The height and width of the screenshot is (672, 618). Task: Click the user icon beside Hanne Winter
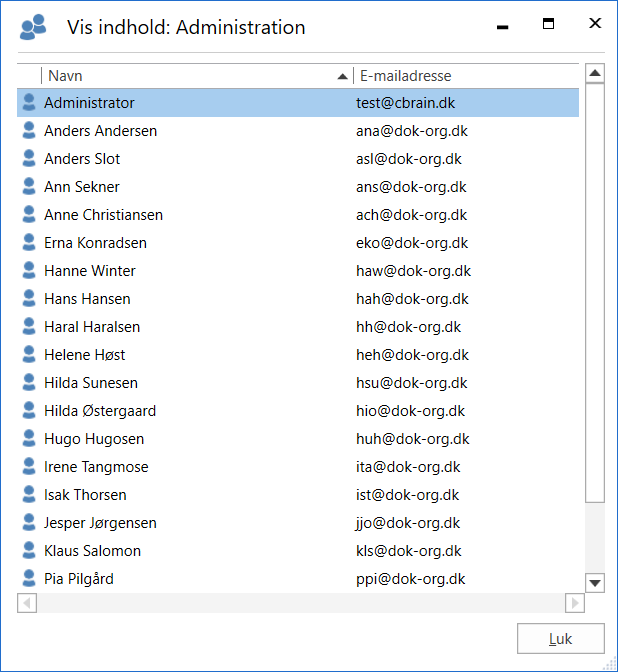click(29, 271)
